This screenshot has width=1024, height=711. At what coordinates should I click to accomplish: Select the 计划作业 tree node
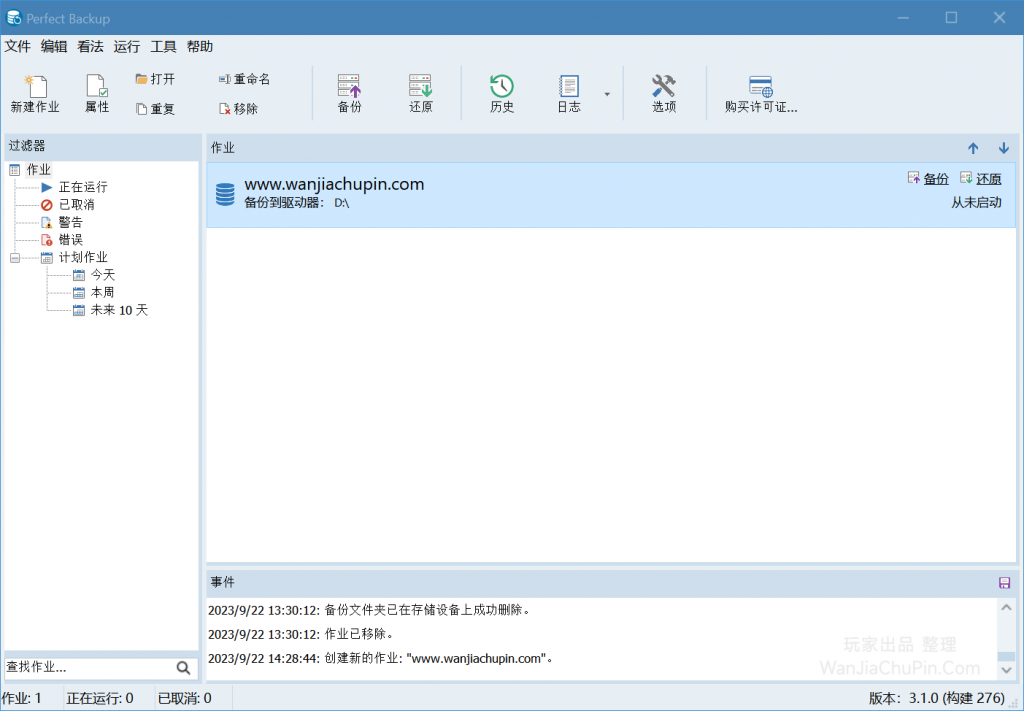(83, 258)
